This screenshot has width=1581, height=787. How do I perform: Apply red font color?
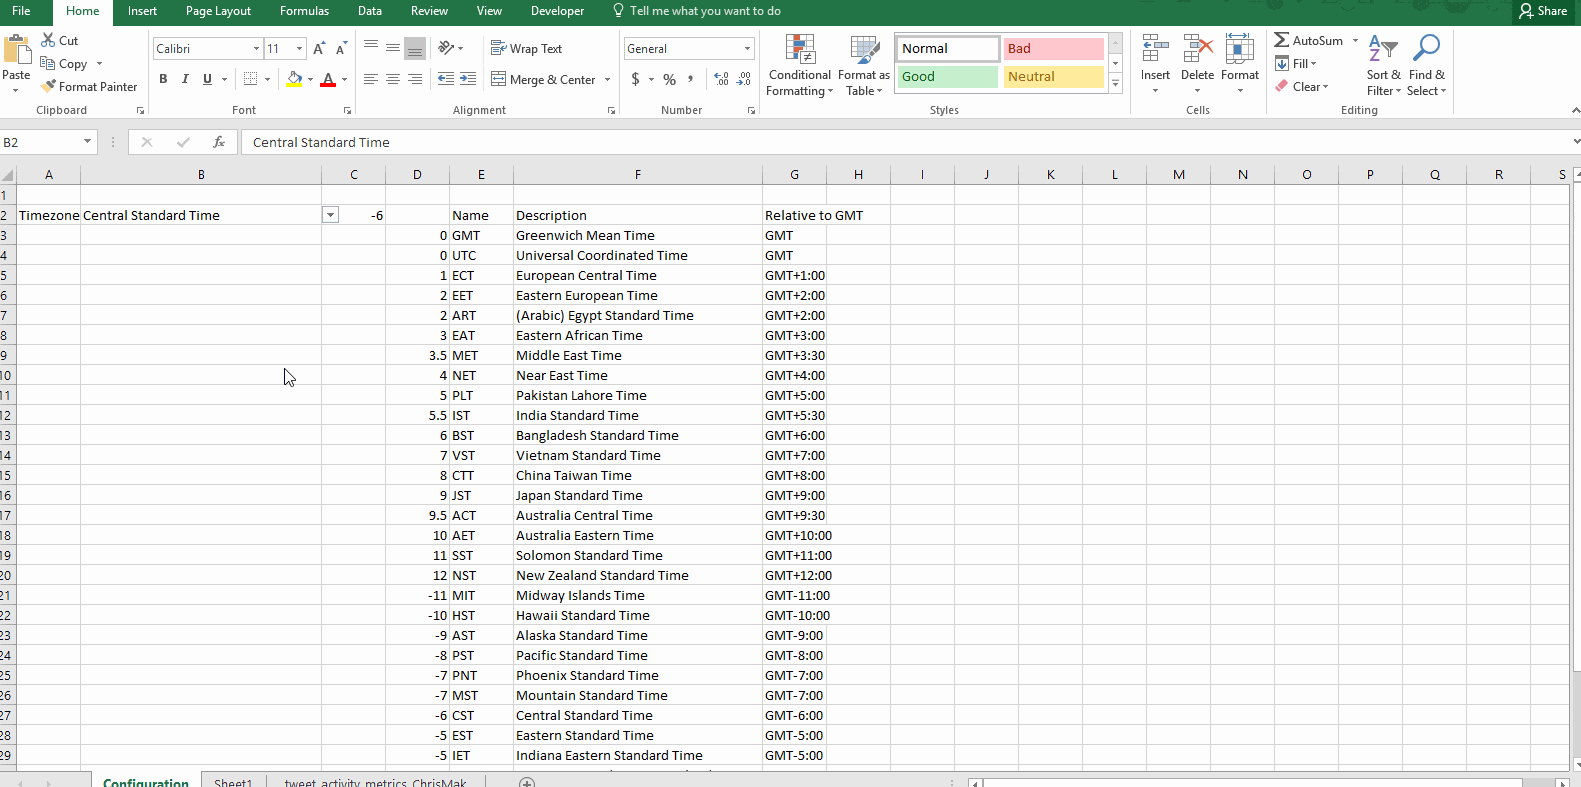[328, 79]
